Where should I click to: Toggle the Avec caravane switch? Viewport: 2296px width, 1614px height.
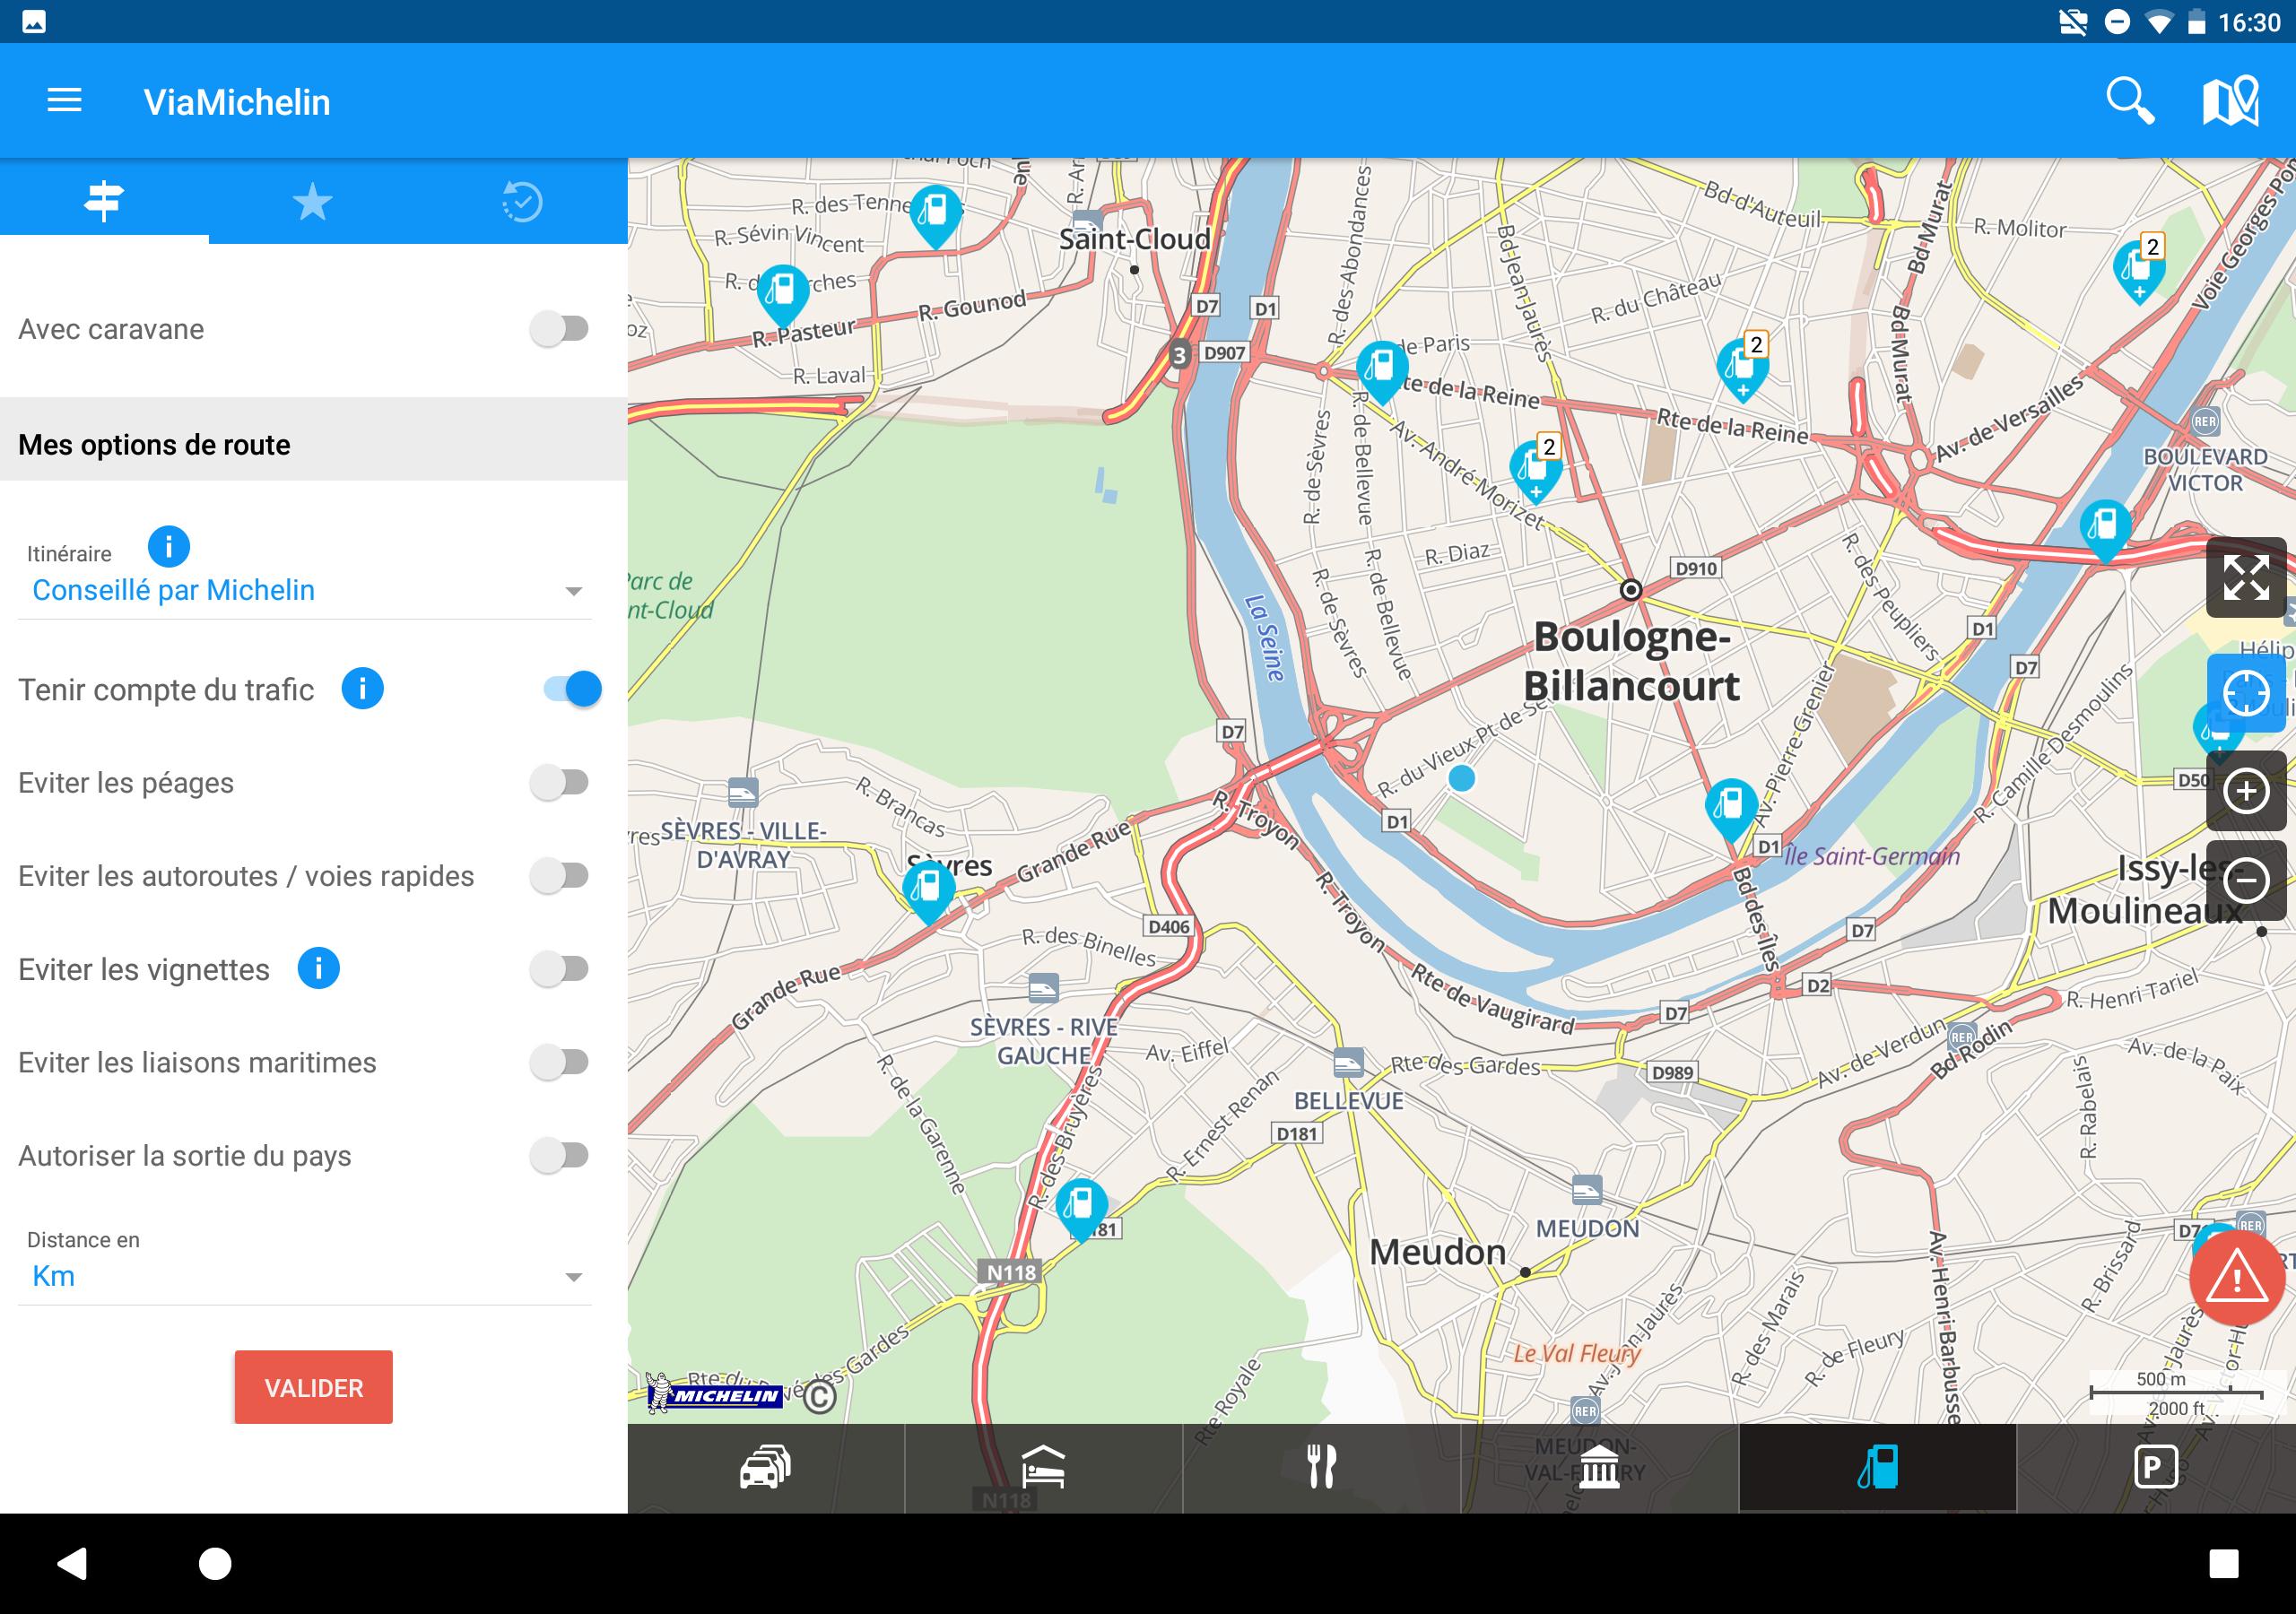[559, 329]
